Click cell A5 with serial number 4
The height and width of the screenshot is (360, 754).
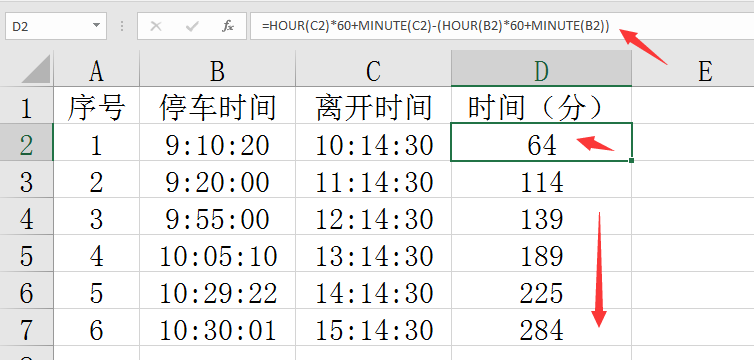click(x=96, y=253)
